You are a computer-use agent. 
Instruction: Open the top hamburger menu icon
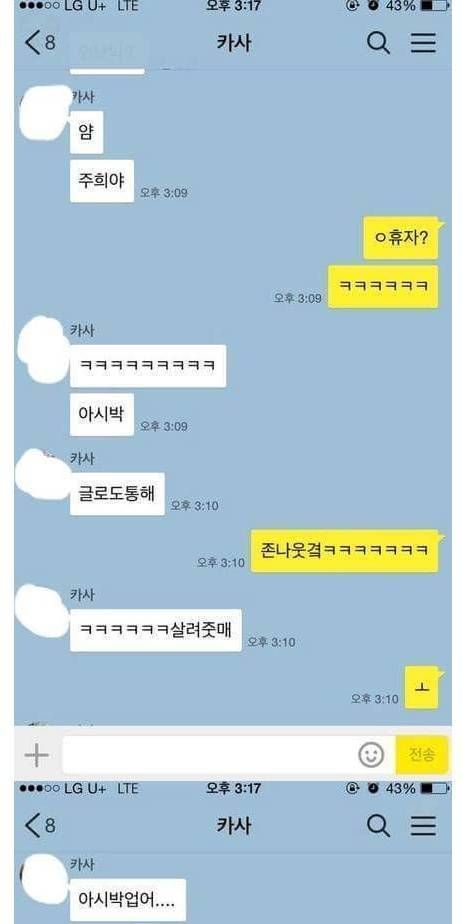[x=423, y=43]
